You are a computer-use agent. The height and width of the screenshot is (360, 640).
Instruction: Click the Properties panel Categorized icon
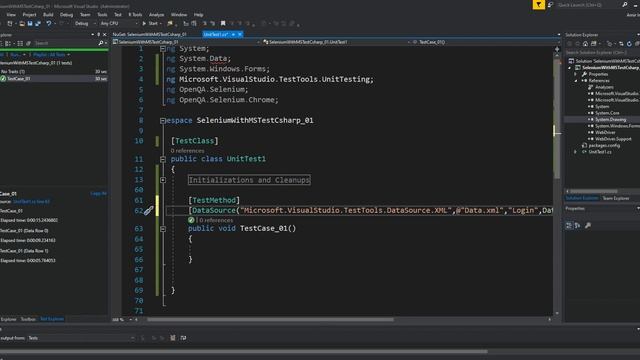pos(569,225)
